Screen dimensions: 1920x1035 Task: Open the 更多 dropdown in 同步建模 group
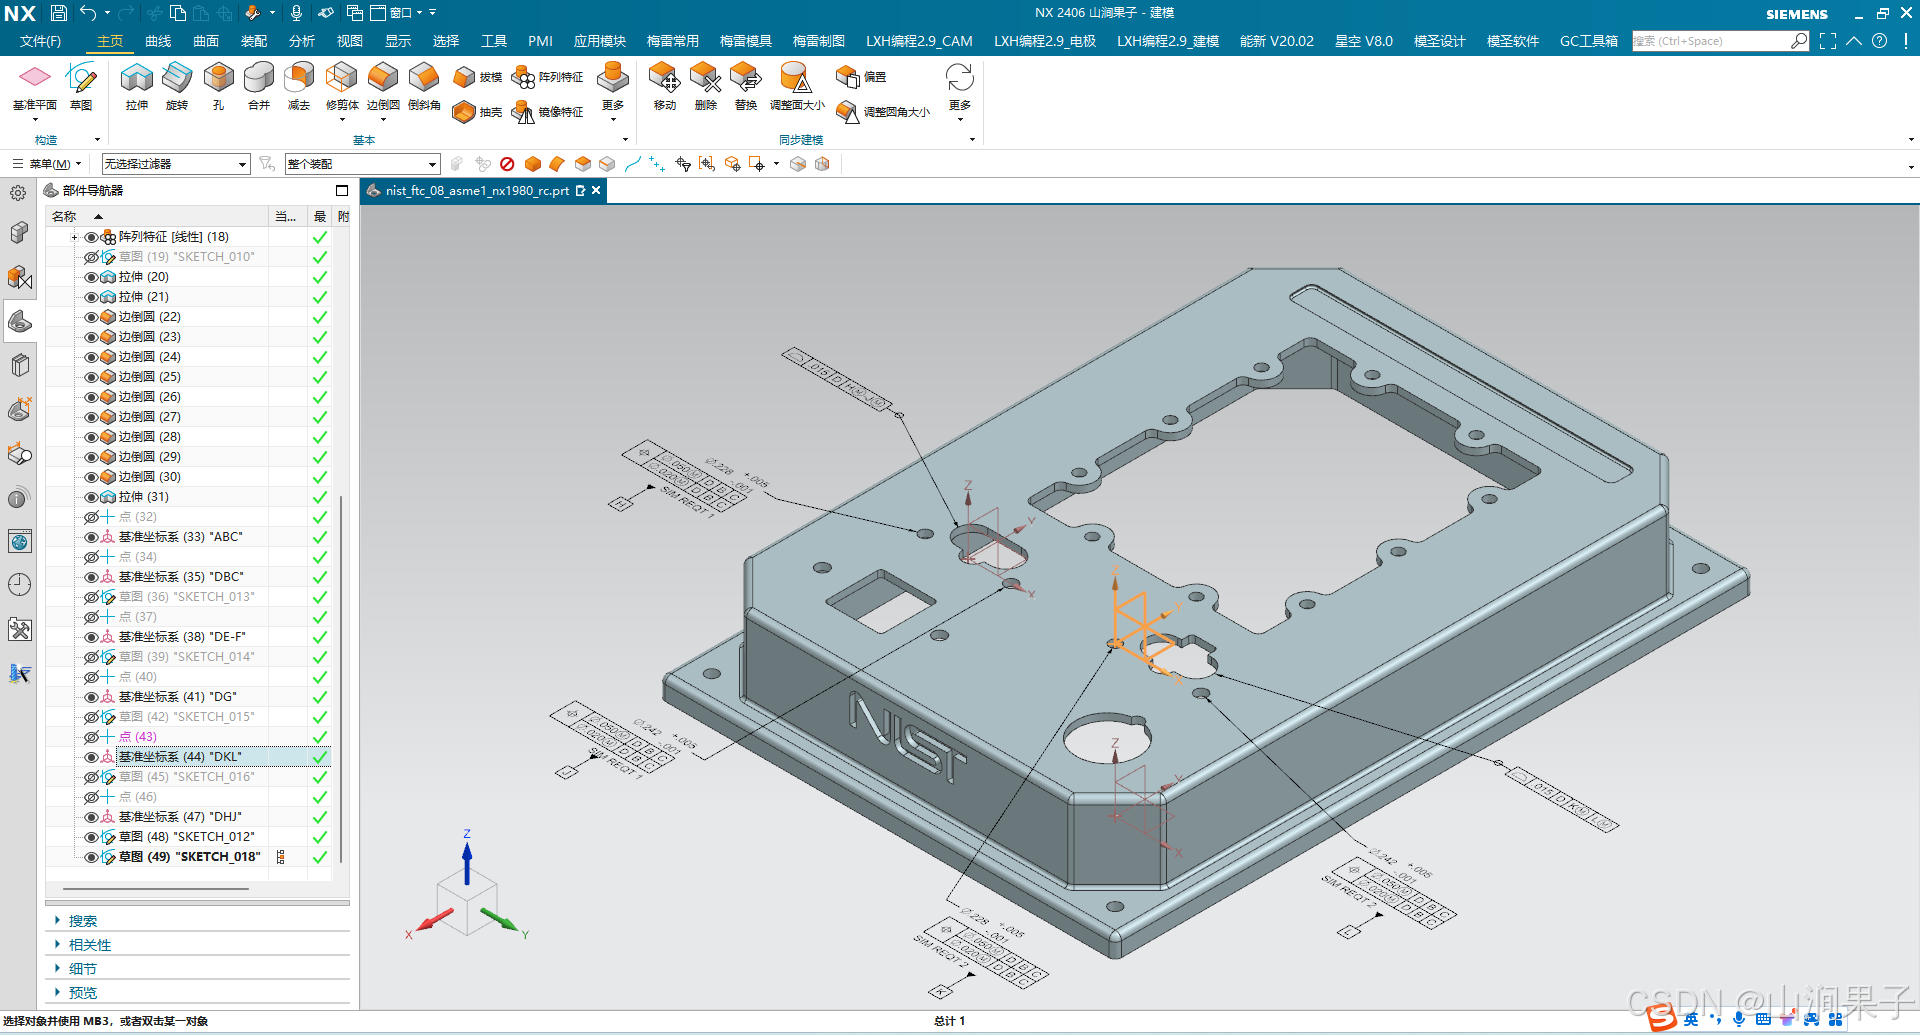(960, 92)
